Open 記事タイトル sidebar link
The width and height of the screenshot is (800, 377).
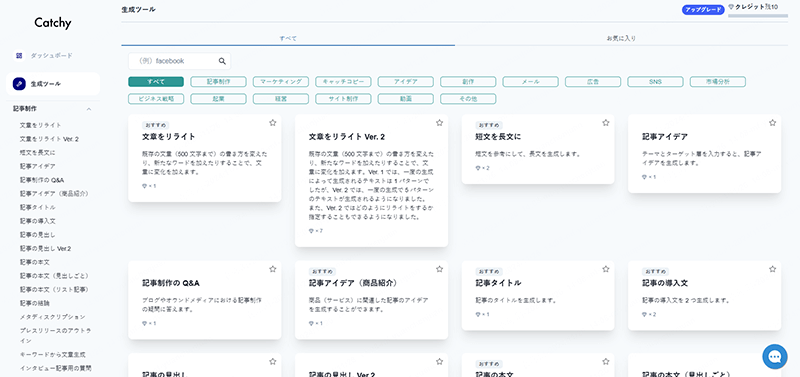point(38,207)
